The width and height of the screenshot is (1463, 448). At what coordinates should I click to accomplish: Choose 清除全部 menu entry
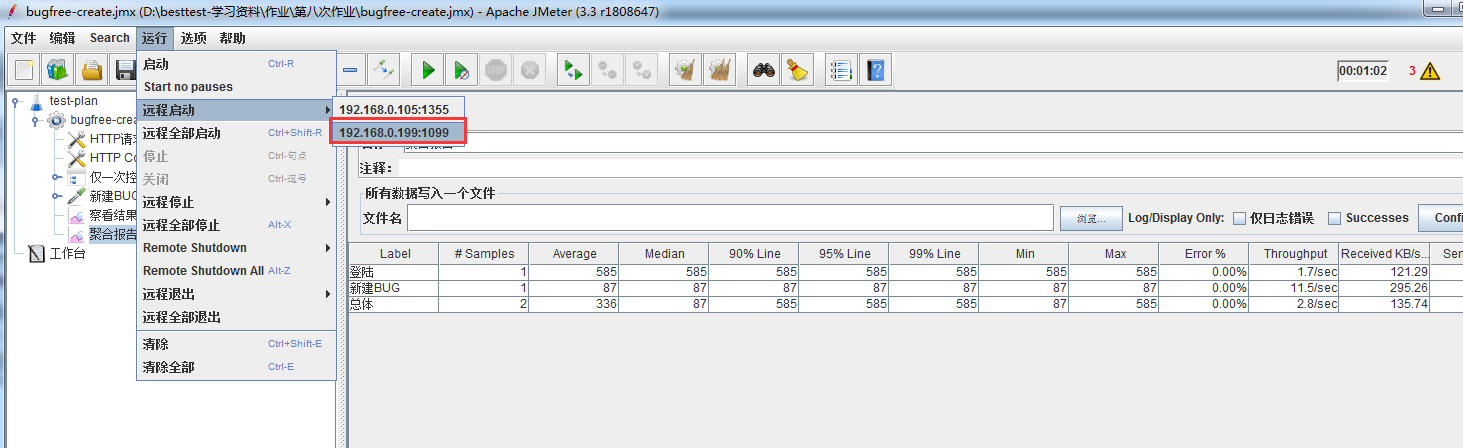[236, 367]
